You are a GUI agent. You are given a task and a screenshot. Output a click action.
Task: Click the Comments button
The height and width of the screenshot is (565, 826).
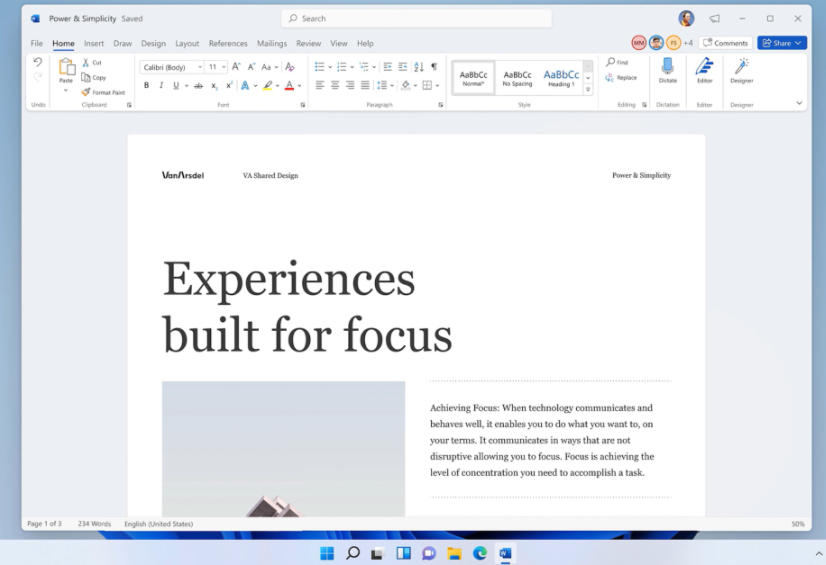pos(725,43)
